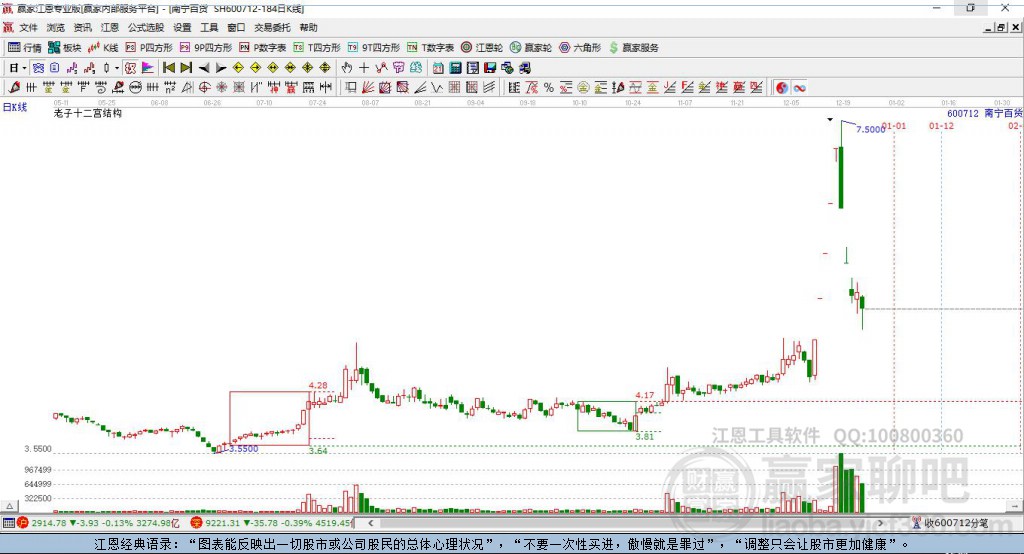Toggle the colored triangle gradient icon
1024x554 pixels.
[x=148, y=68]
